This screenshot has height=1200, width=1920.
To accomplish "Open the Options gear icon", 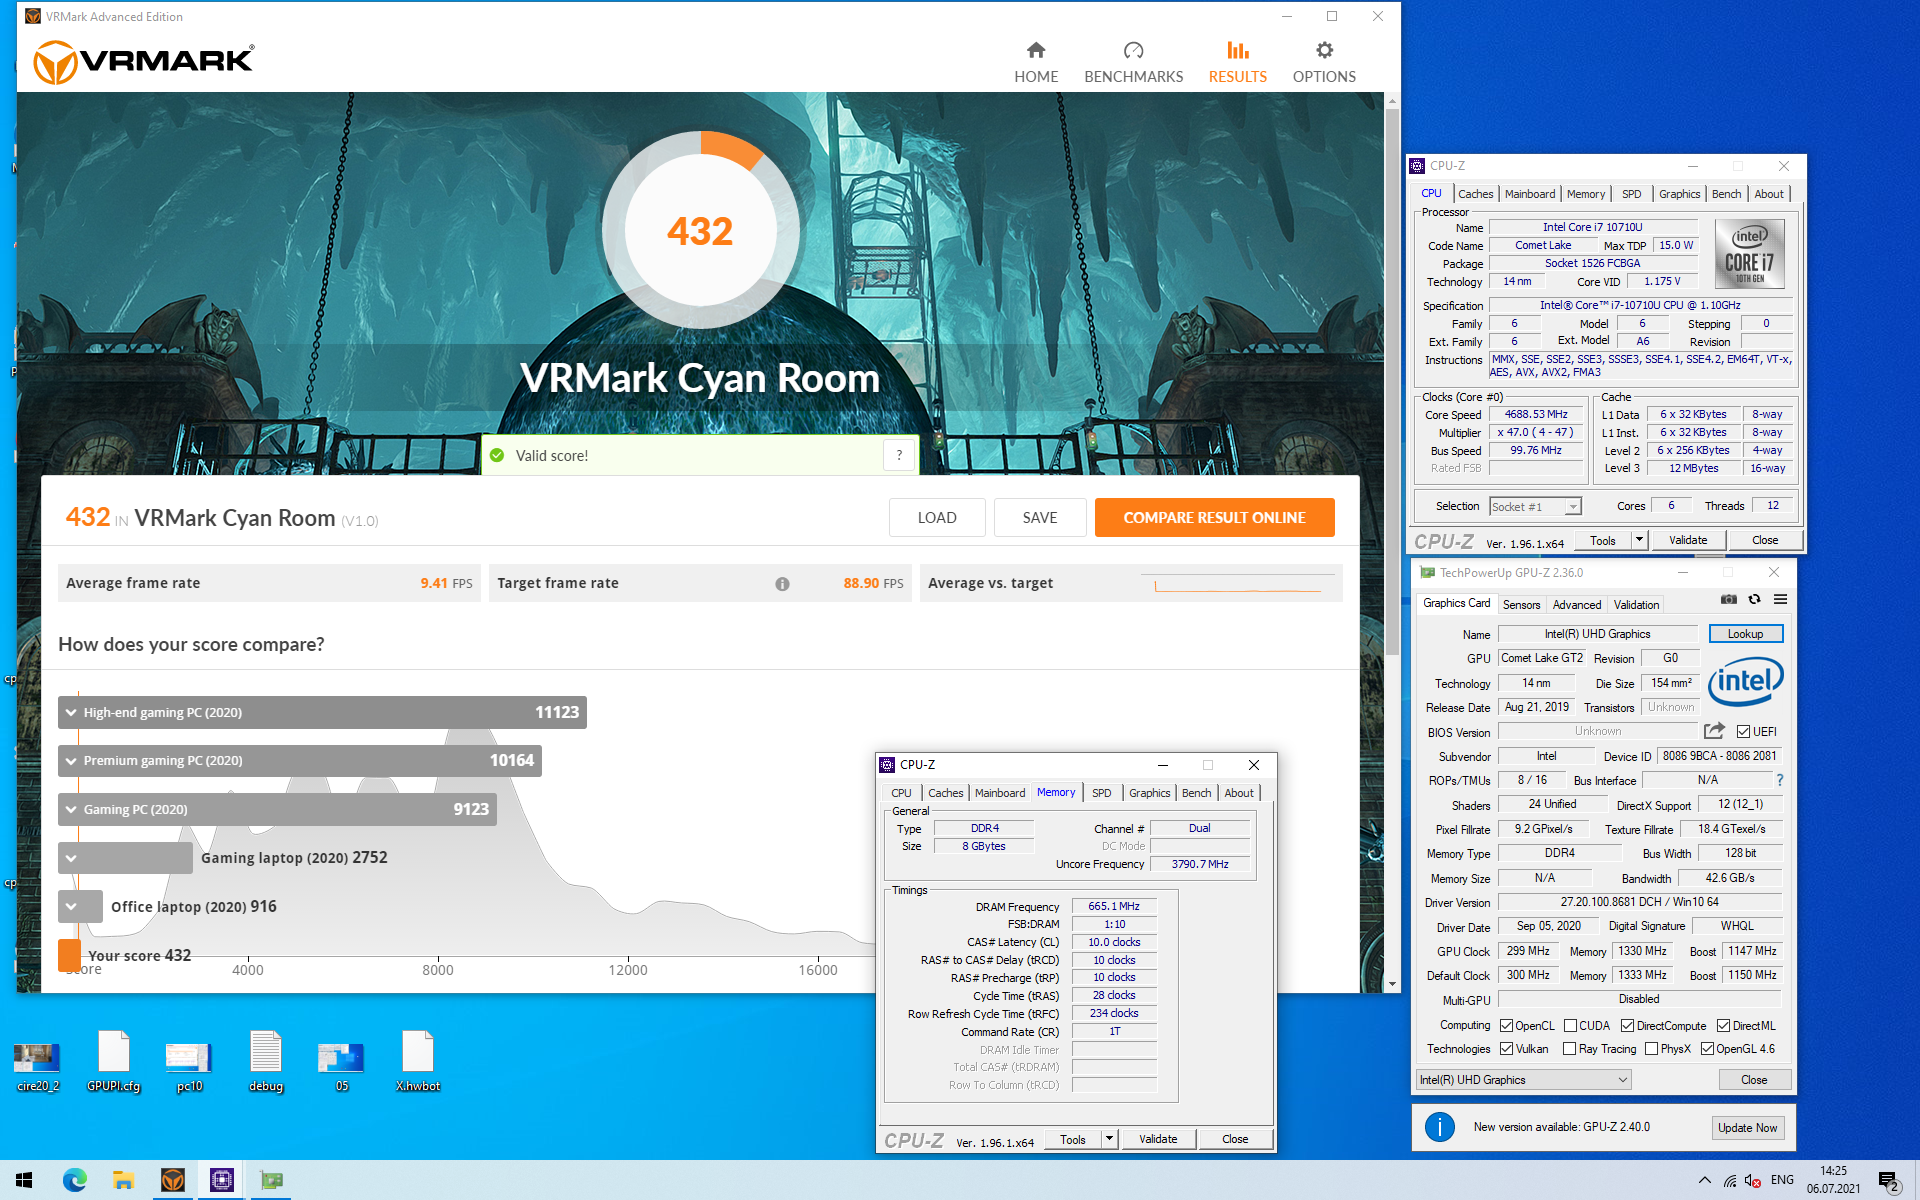I will 1324,50.
